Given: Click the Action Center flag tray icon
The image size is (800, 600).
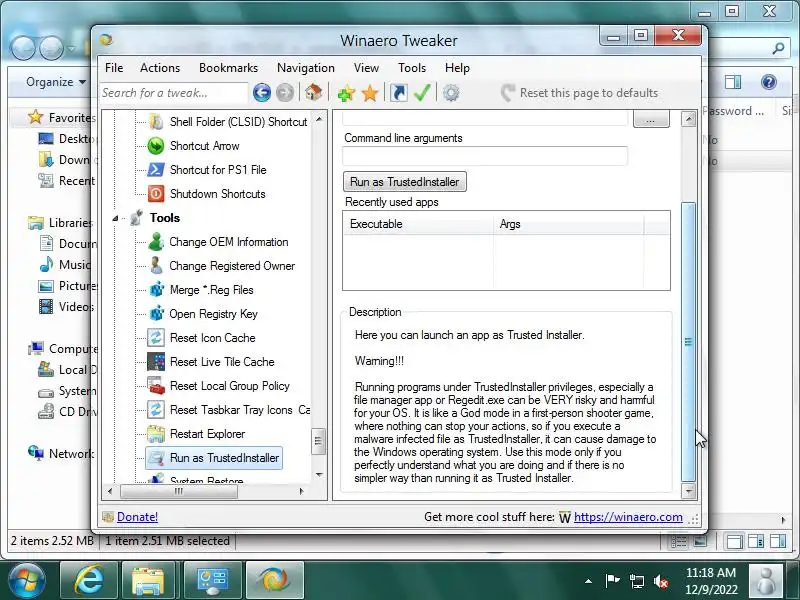Looking at the screenshot, I should (x=612, y=581).
